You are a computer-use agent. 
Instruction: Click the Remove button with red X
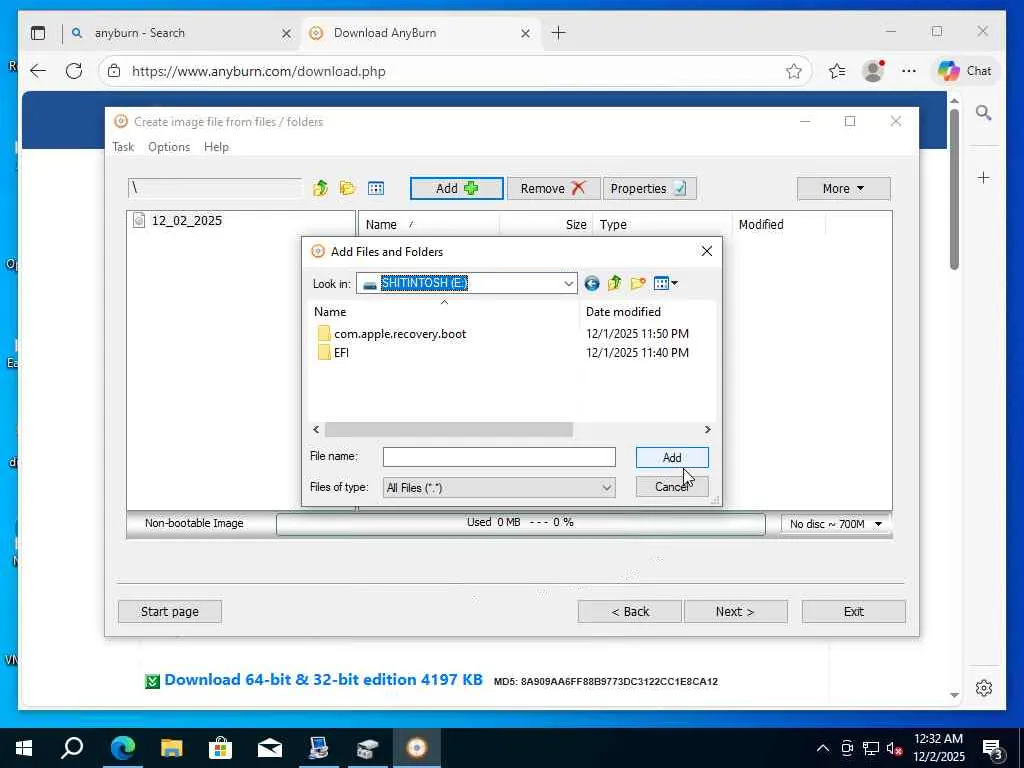pyautogui.click(x=553, y=189)
